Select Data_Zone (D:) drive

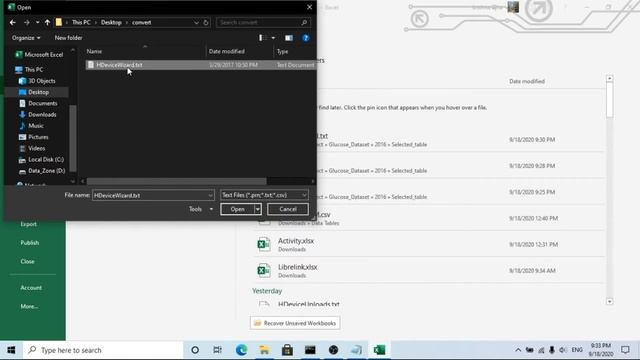click(42, 171)
